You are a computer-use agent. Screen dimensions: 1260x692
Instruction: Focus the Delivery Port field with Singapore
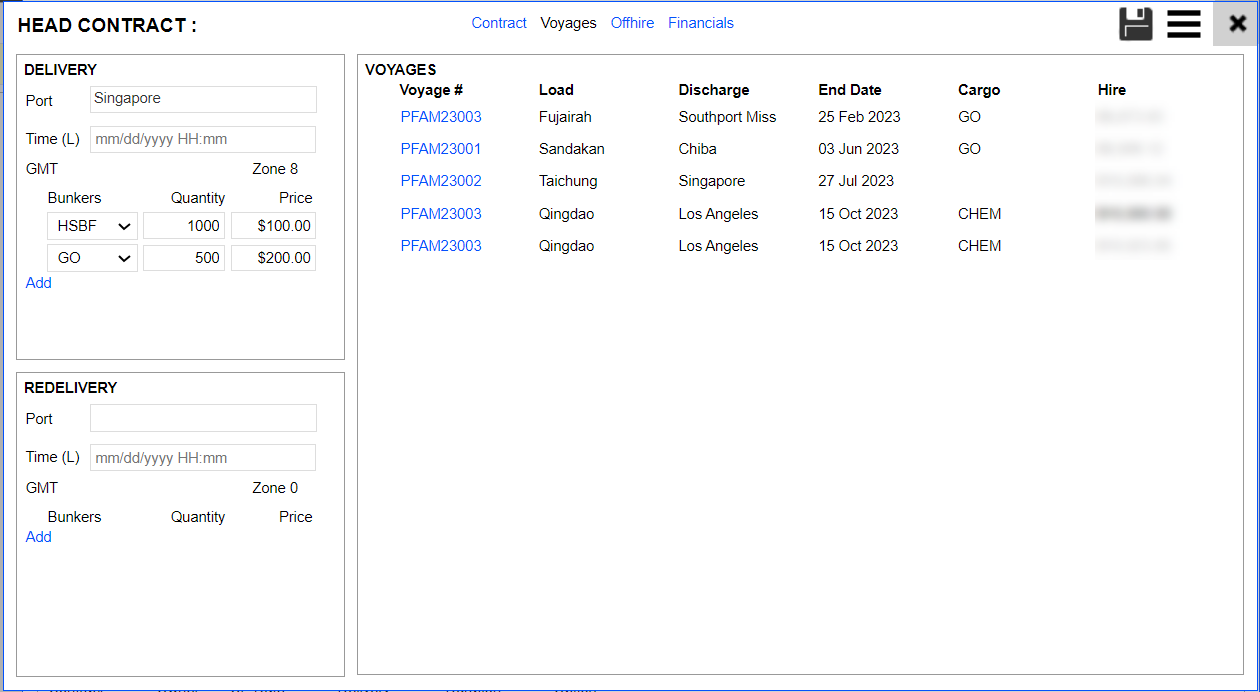pyautogui.click(x=203, y=99)
